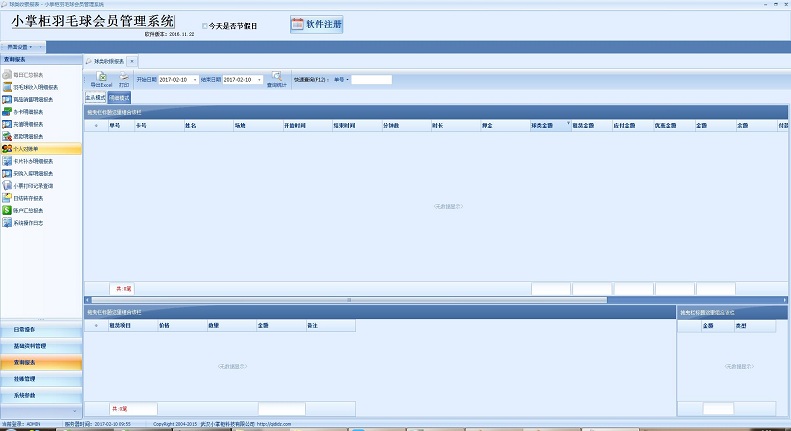Image resolution: width=791 pixels, height=431 pixels.
Task: Expand the 界面设置 dropdown menu
Action: point(23,47)
